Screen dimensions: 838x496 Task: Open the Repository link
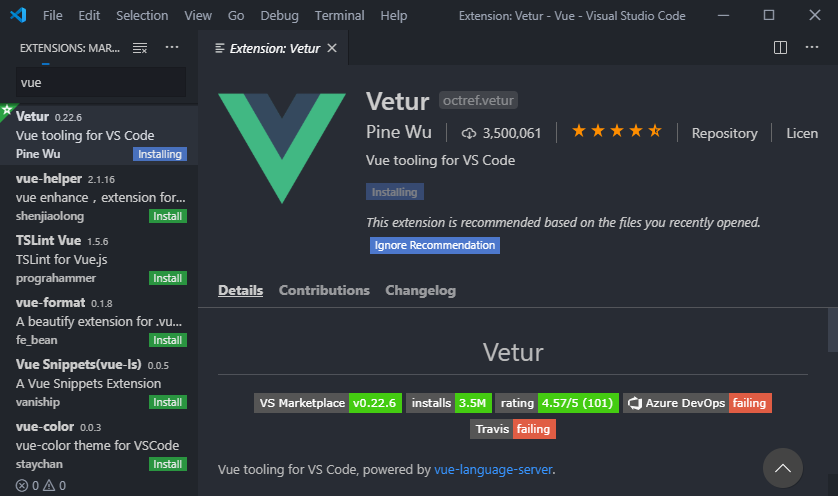pos(724,133)
